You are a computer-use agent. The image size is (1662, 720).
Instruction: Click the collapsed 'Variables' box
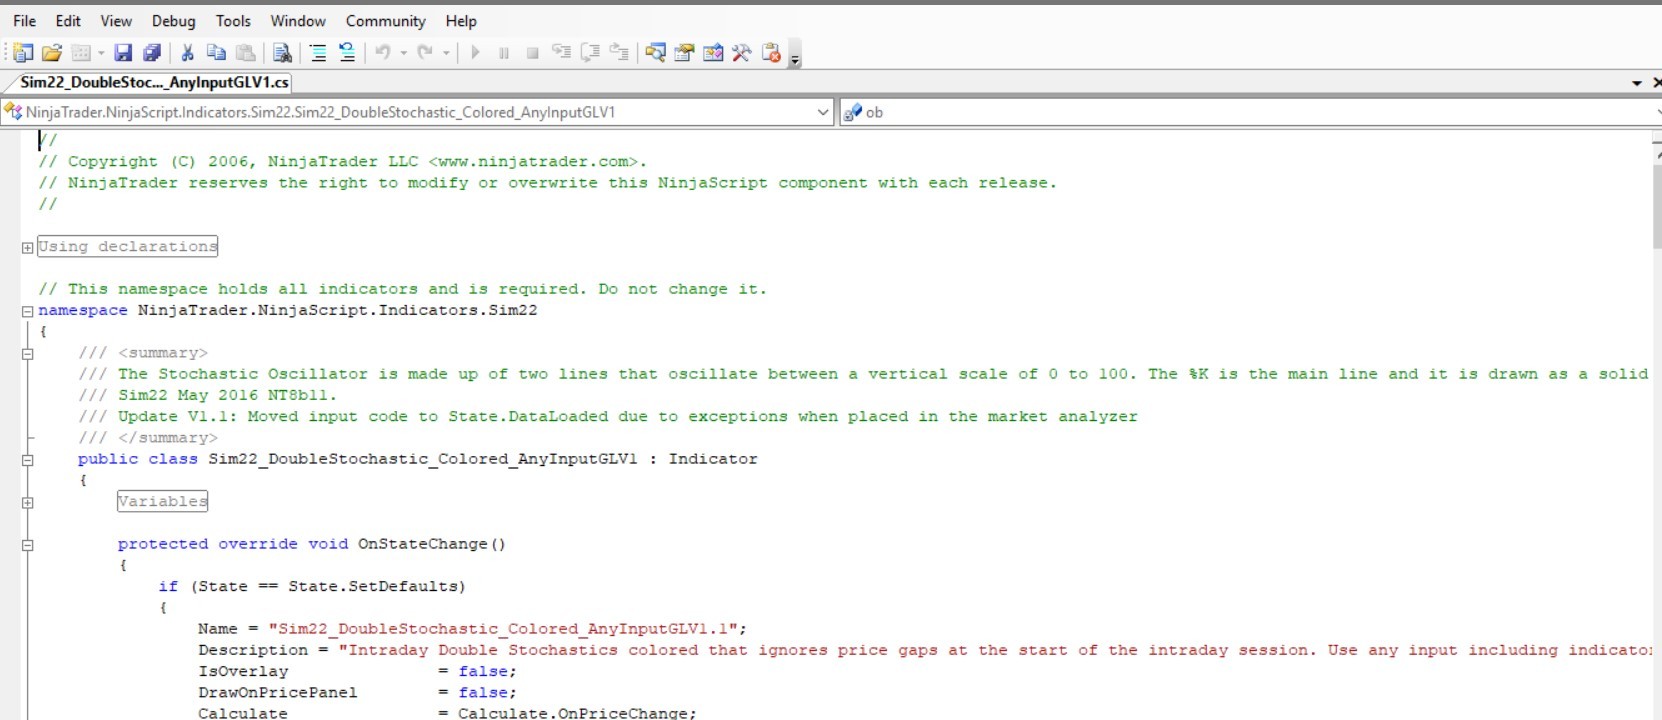tap(162, 501)
